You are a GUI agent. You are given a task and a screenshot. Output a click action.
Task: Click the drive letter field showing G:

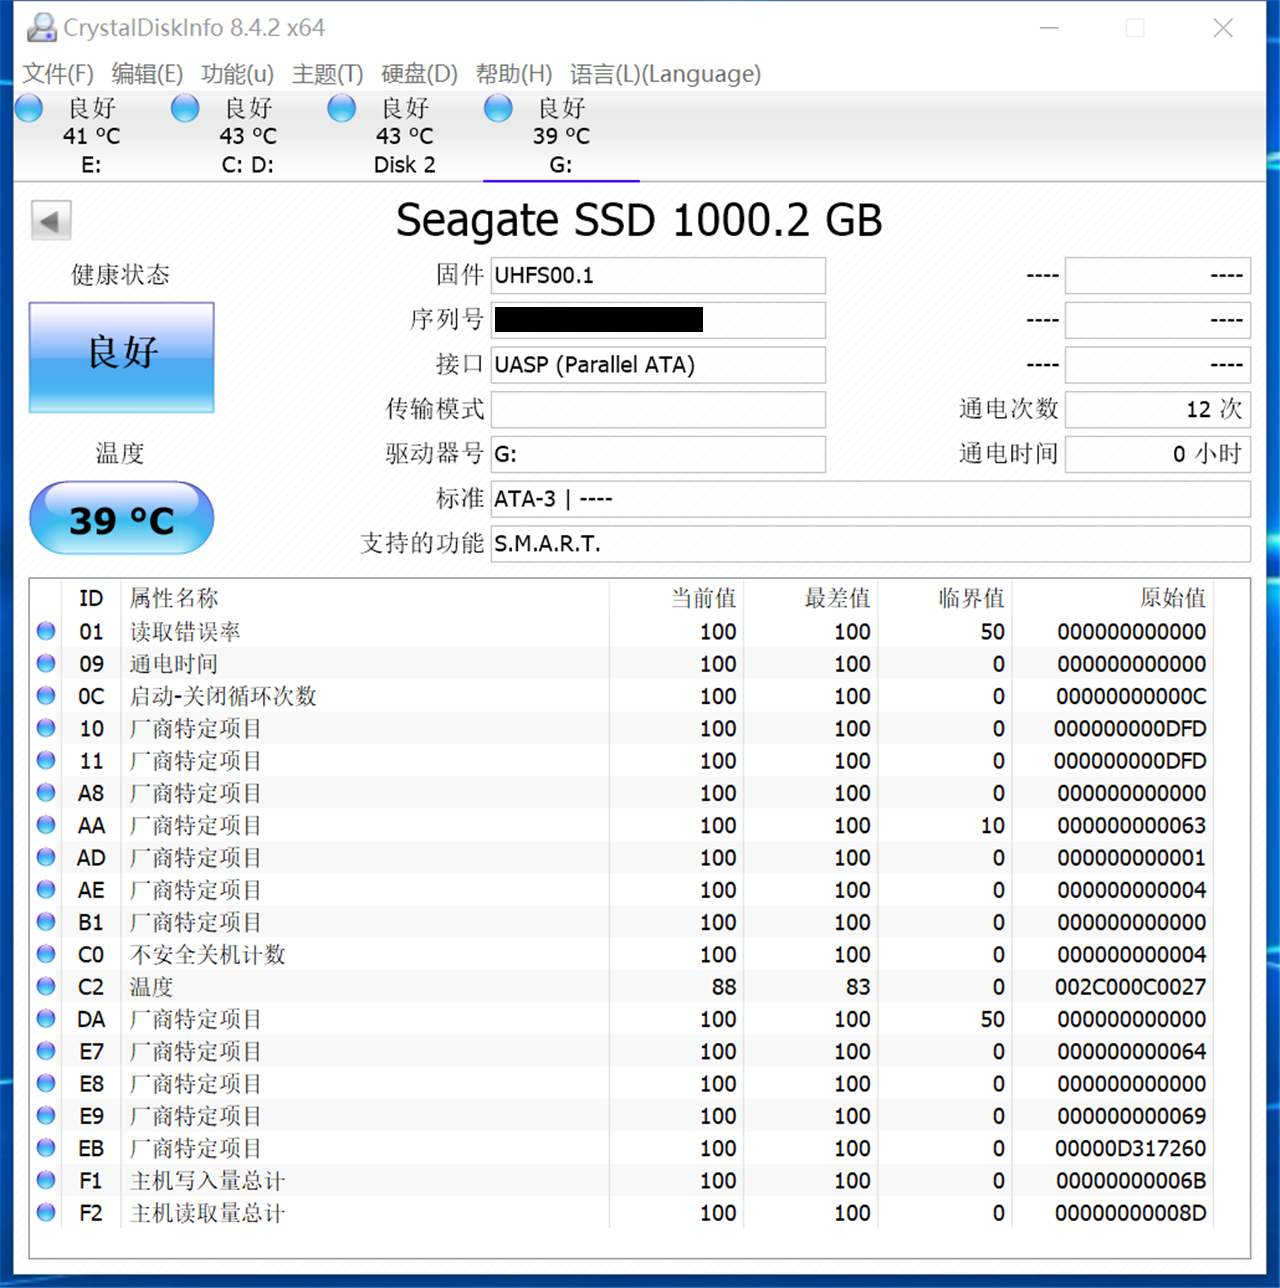pos(658,454)
